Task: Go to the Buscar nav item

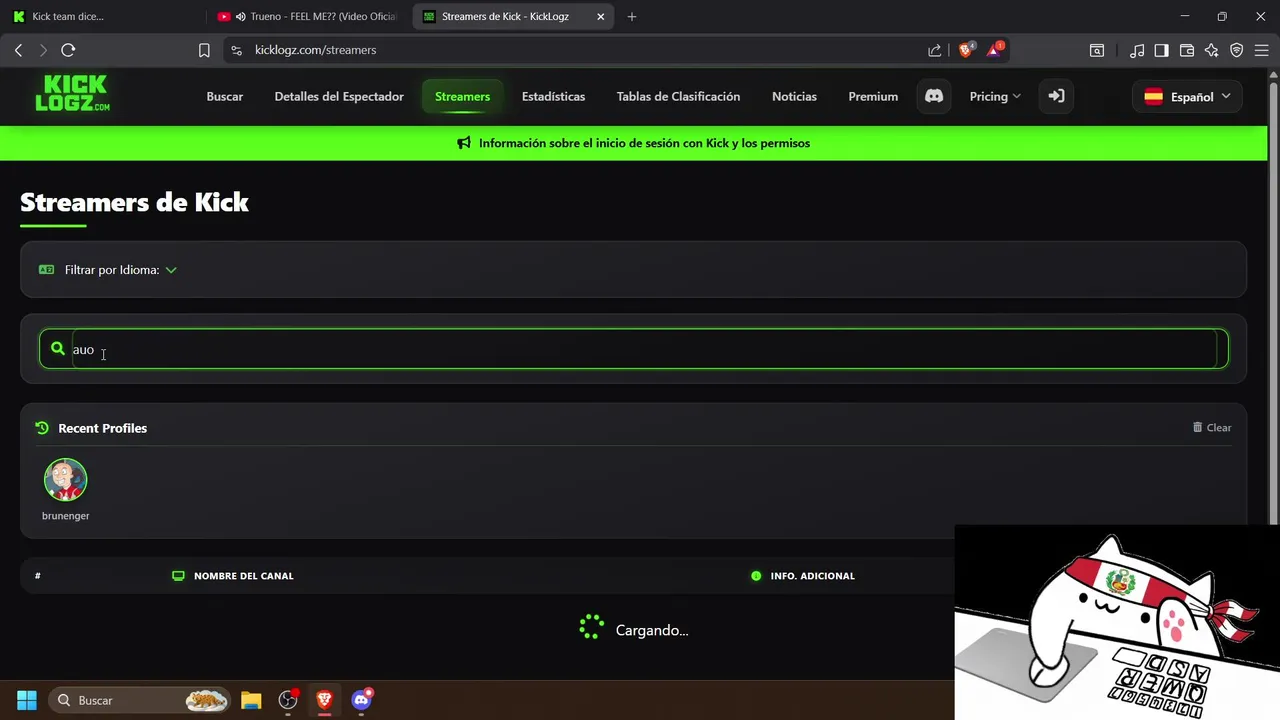Action: tap(225, 96)
